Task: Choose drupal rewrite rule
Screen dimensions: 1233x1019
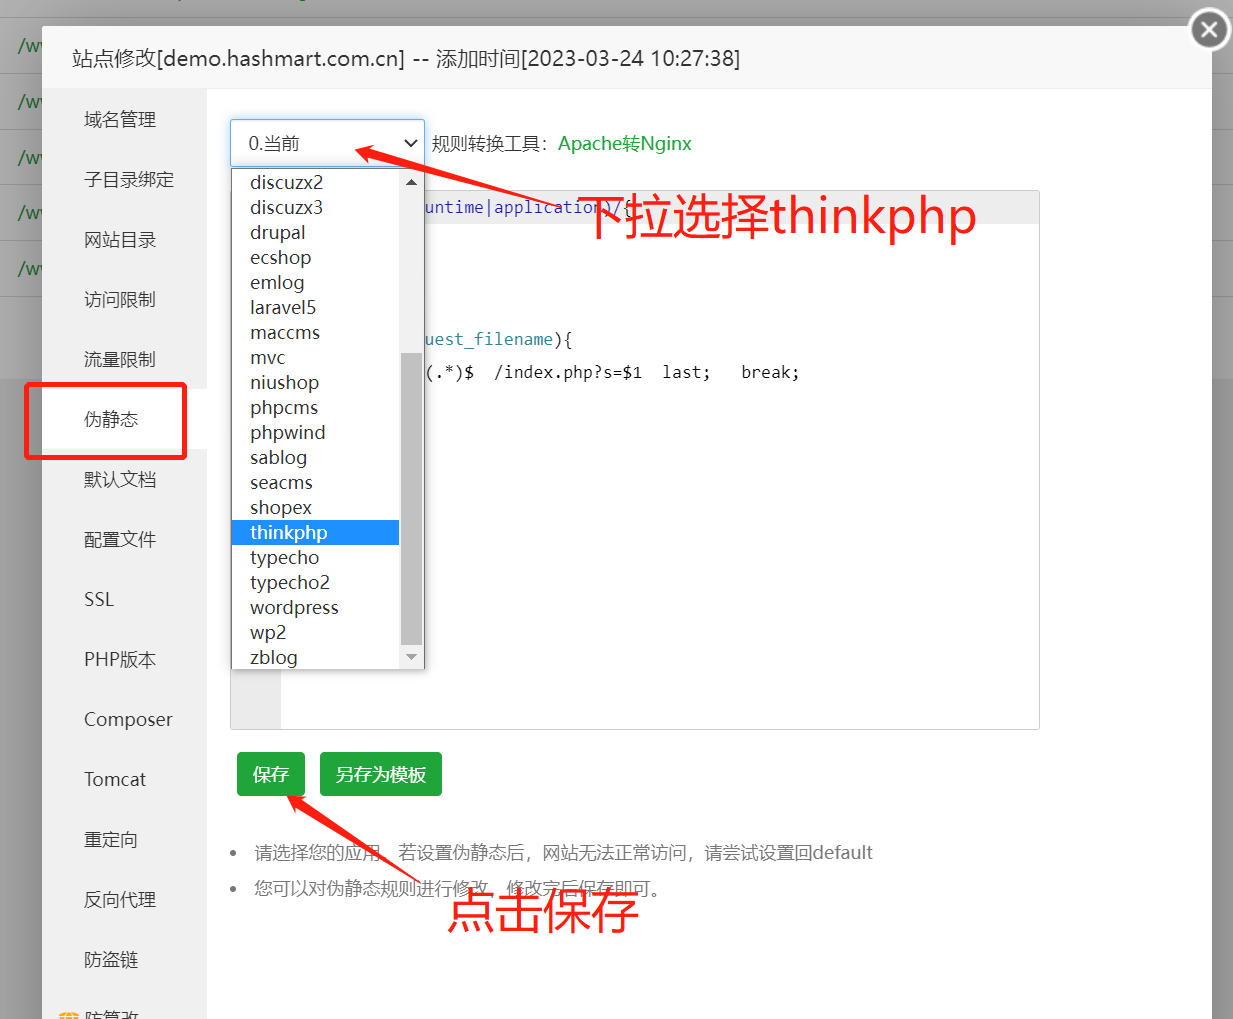Action: coord(315,232)
